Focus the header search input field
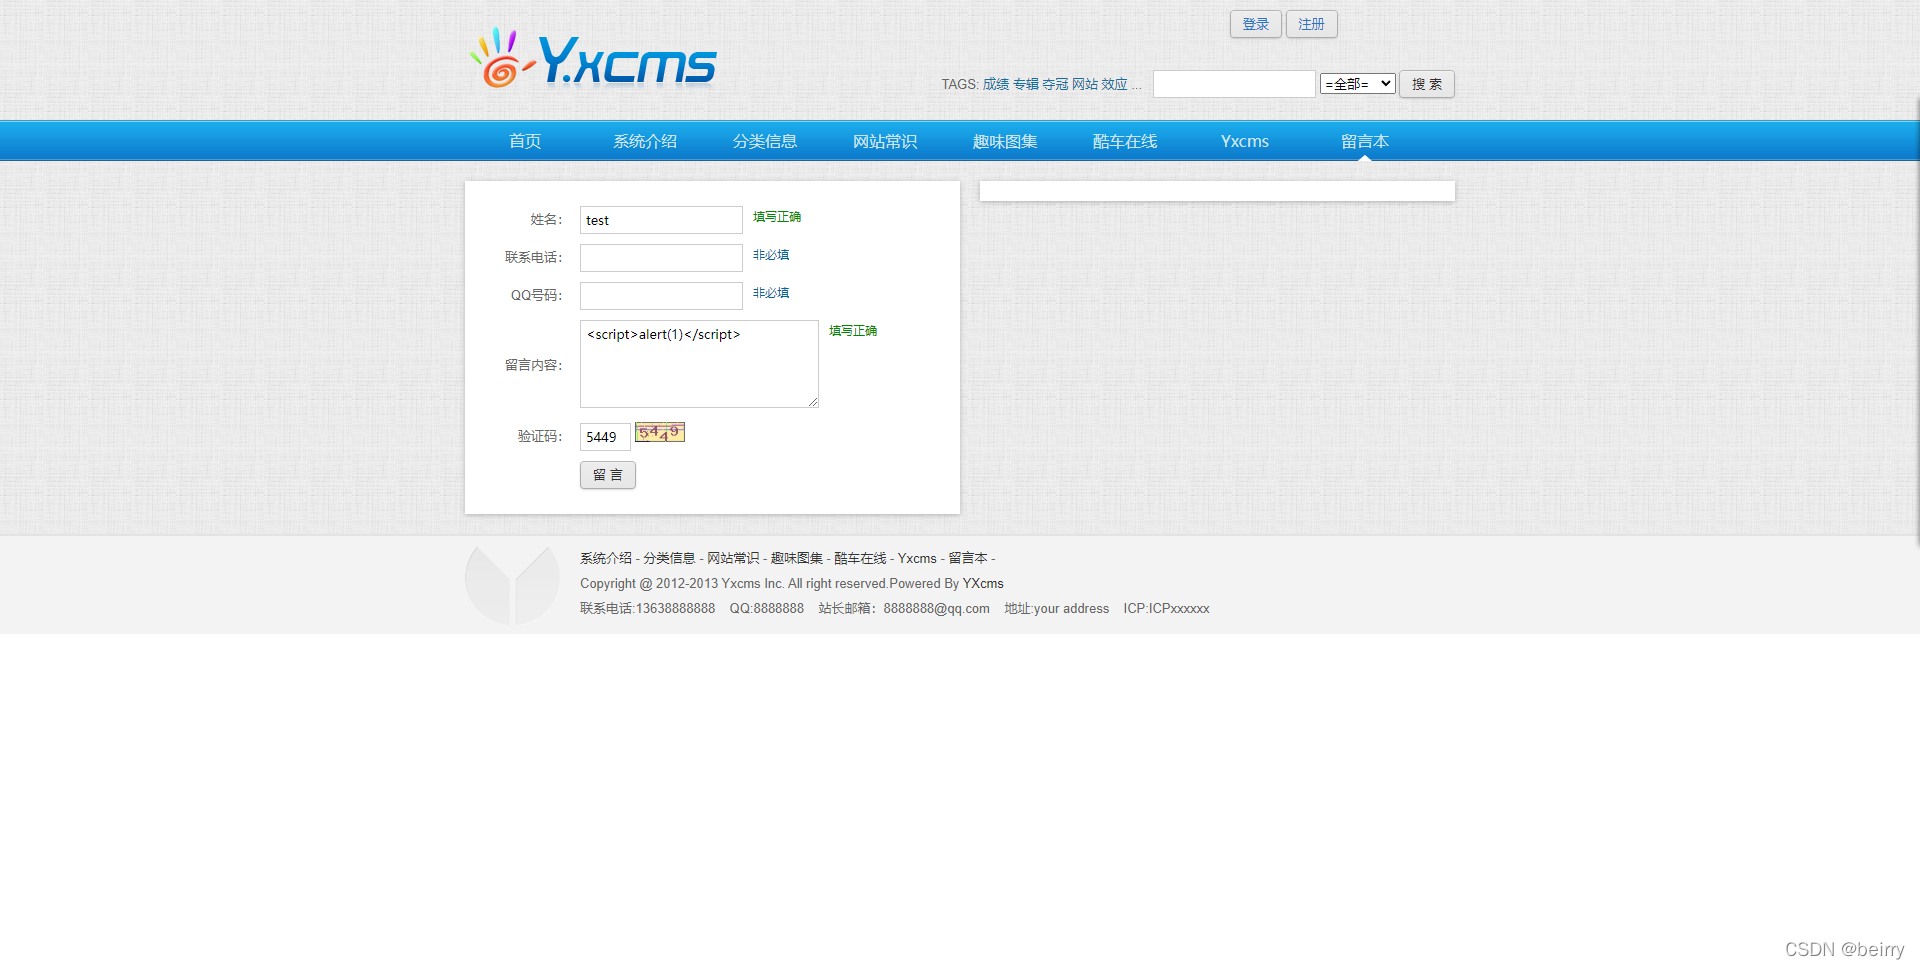1920x969 pixels. click(x=1234, y=84)
